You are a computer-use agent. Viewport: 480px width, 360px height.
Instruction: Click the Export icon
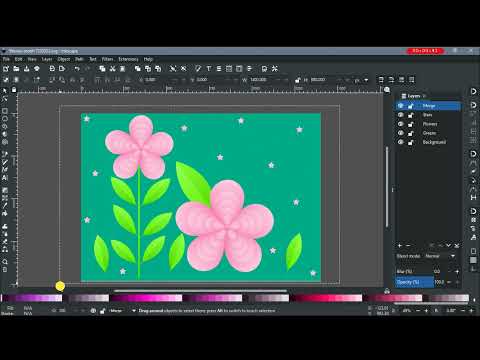(62, 69)
